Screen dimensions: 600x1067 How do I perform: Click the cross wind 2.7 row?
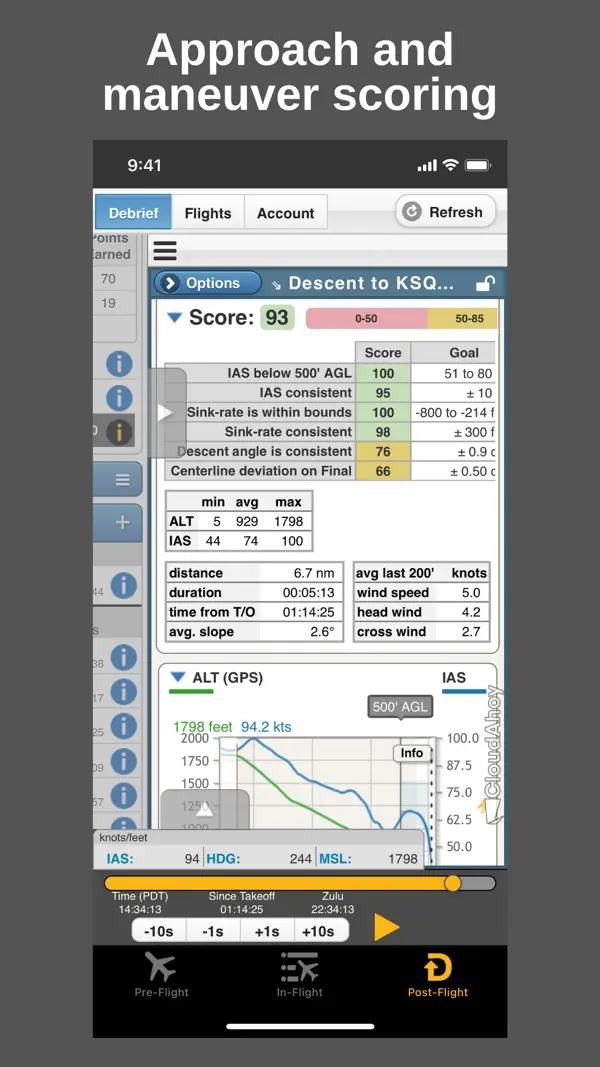click(422, 631)
